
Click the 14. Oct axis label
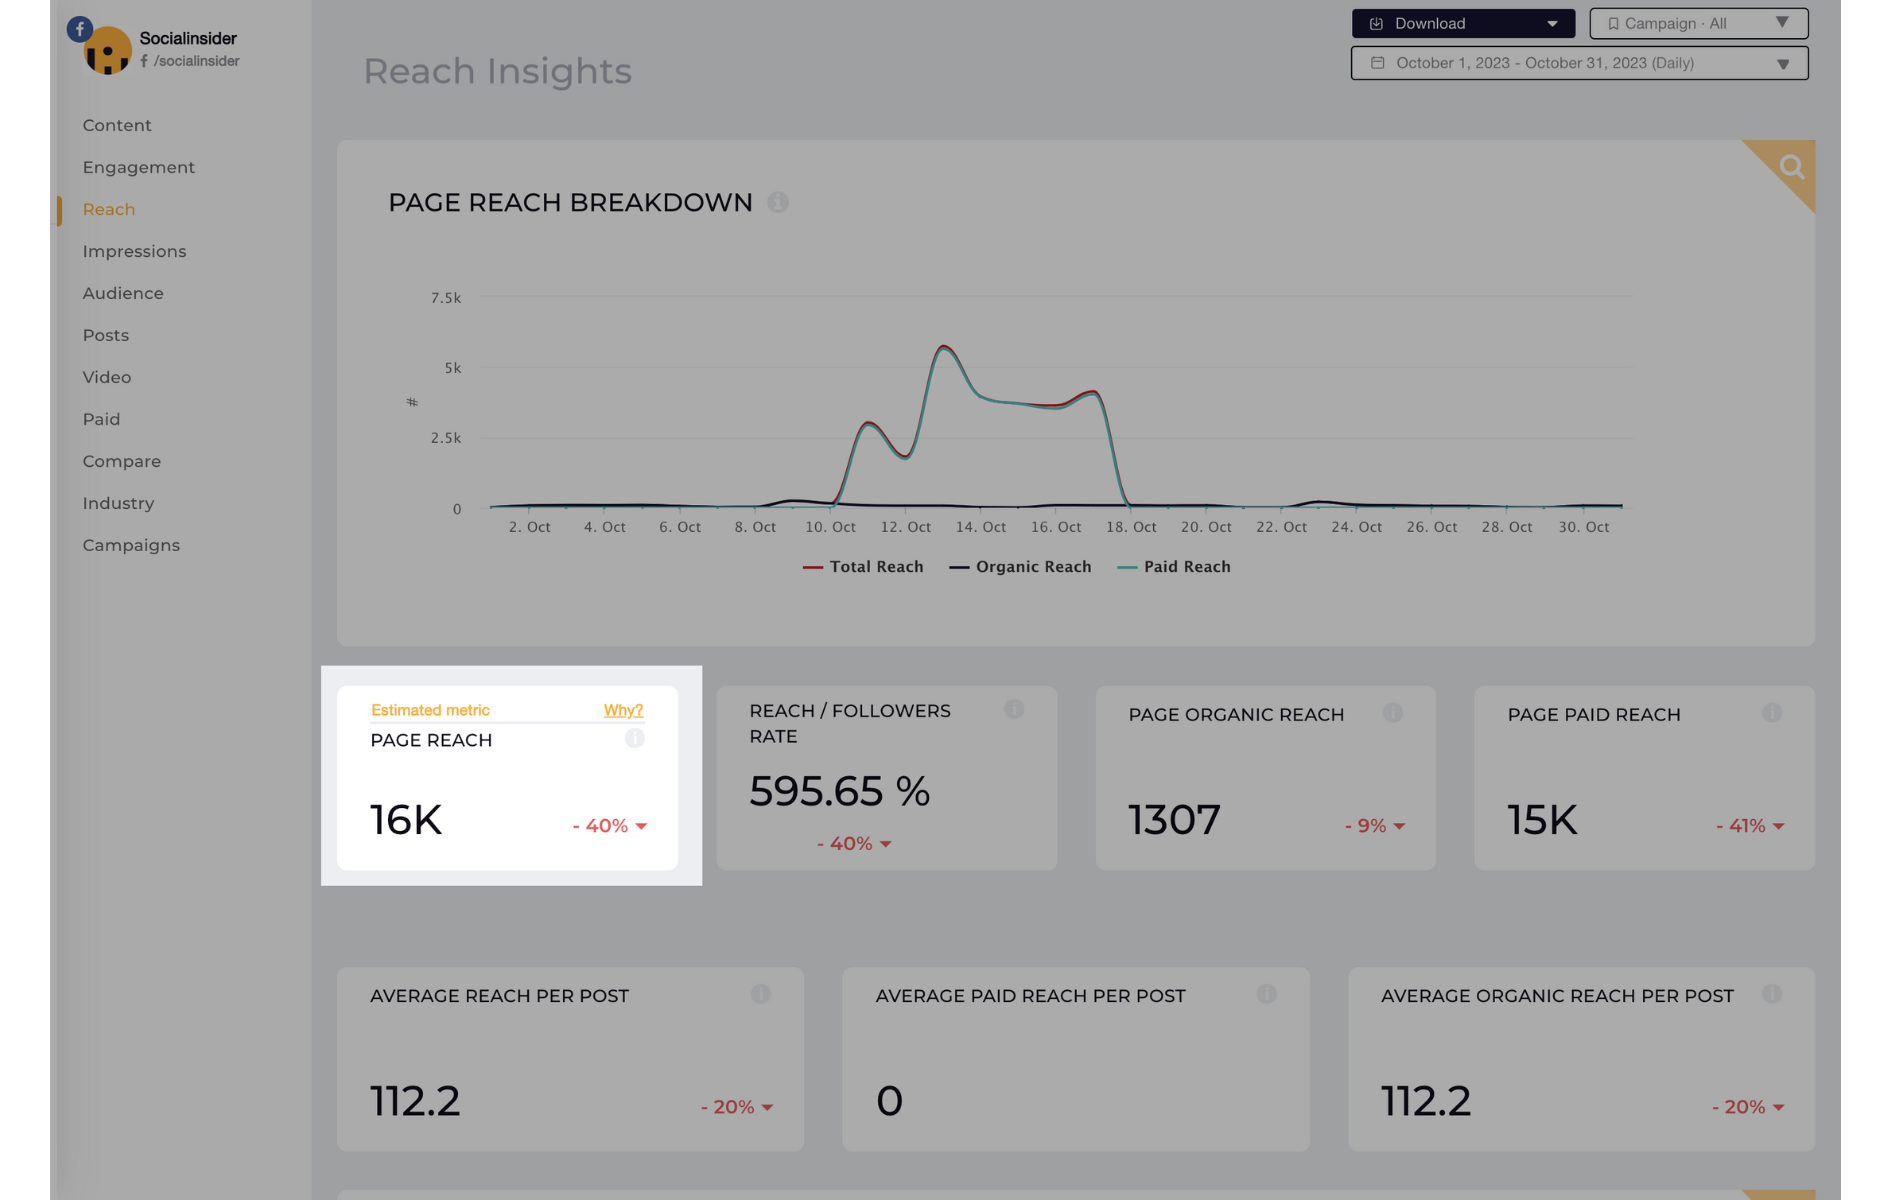(981, 527)
